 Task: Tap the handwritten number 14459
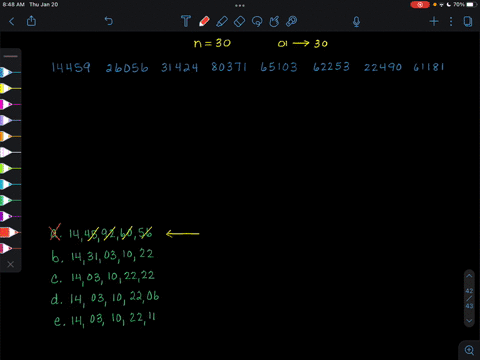71,67
